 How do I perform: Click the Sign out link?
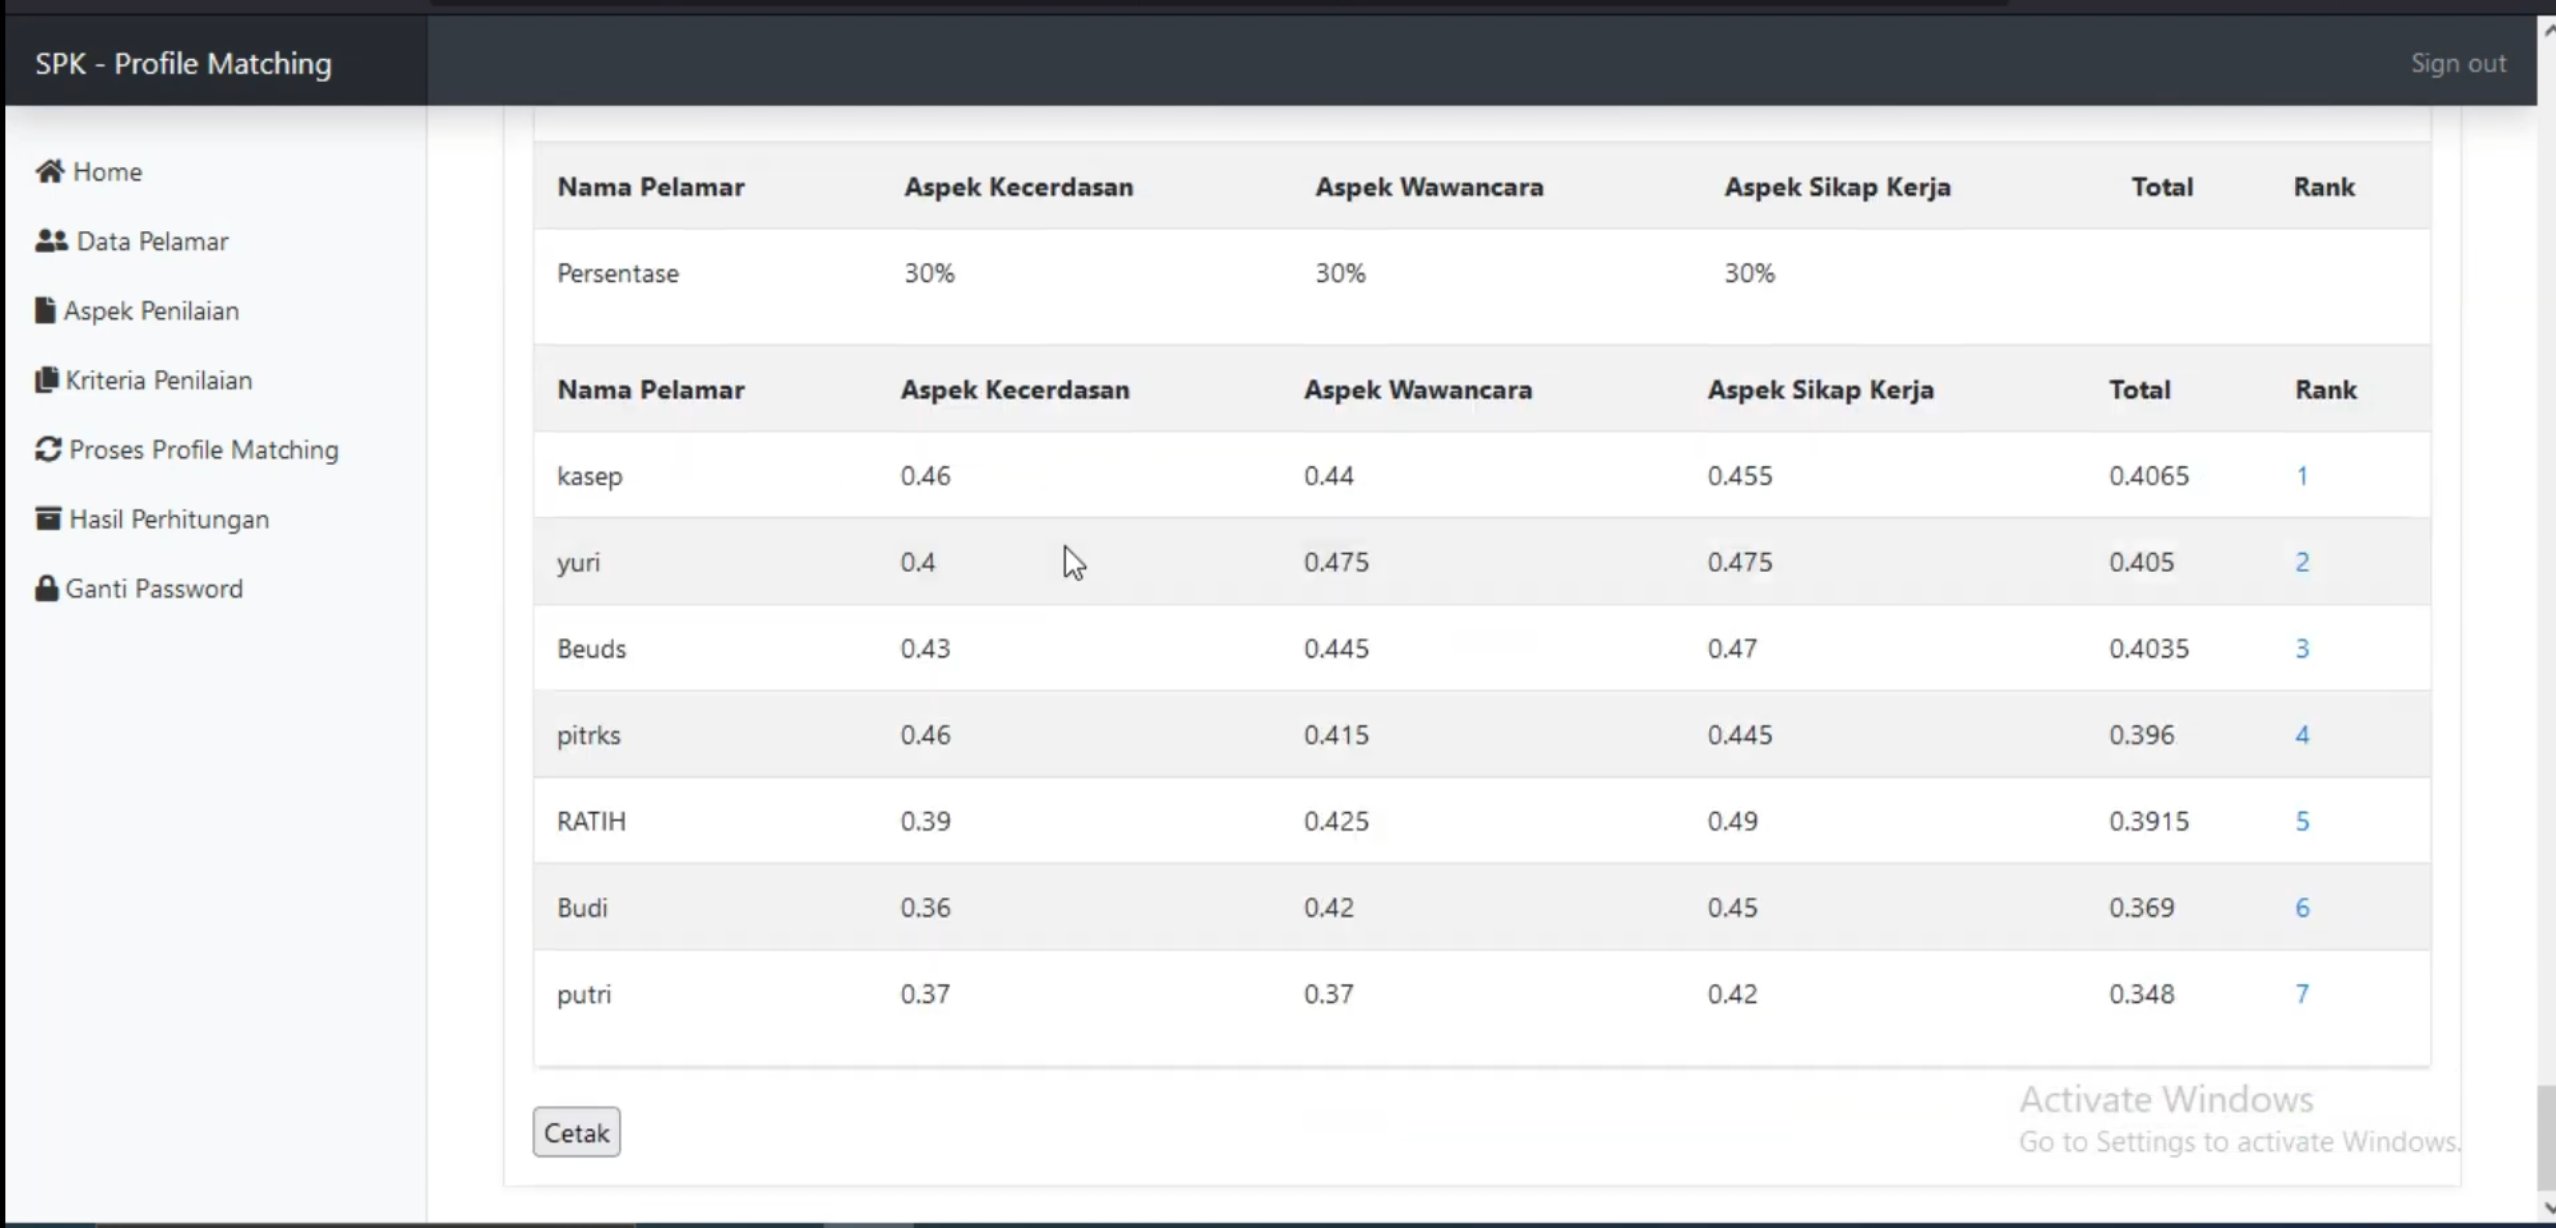tap(2458, 63)
